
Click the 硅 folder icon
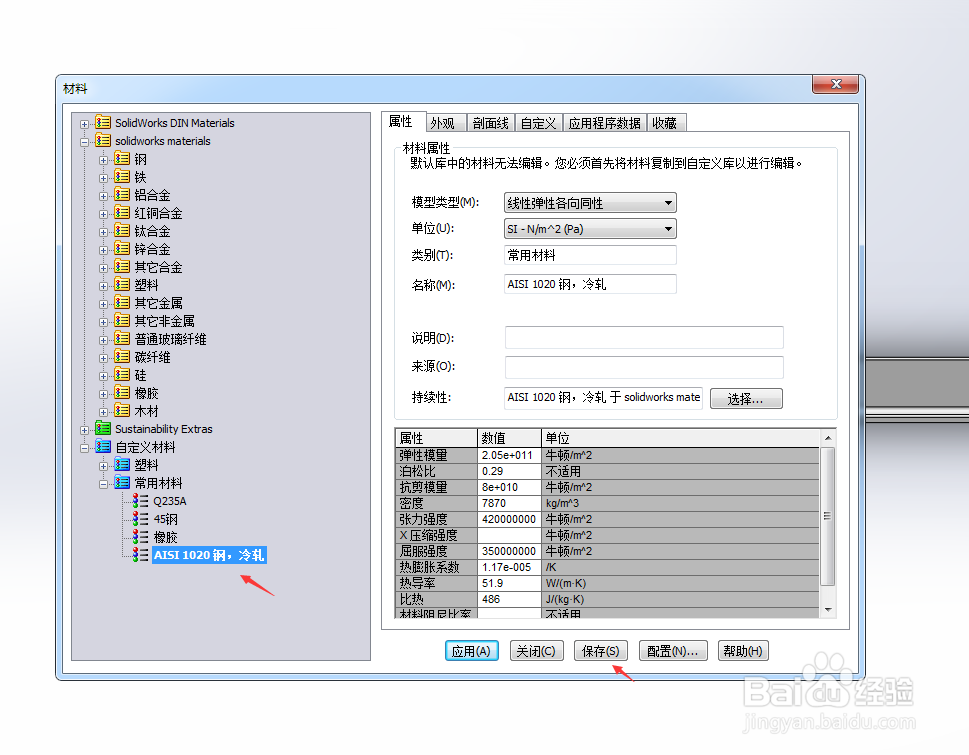(122, 374)
